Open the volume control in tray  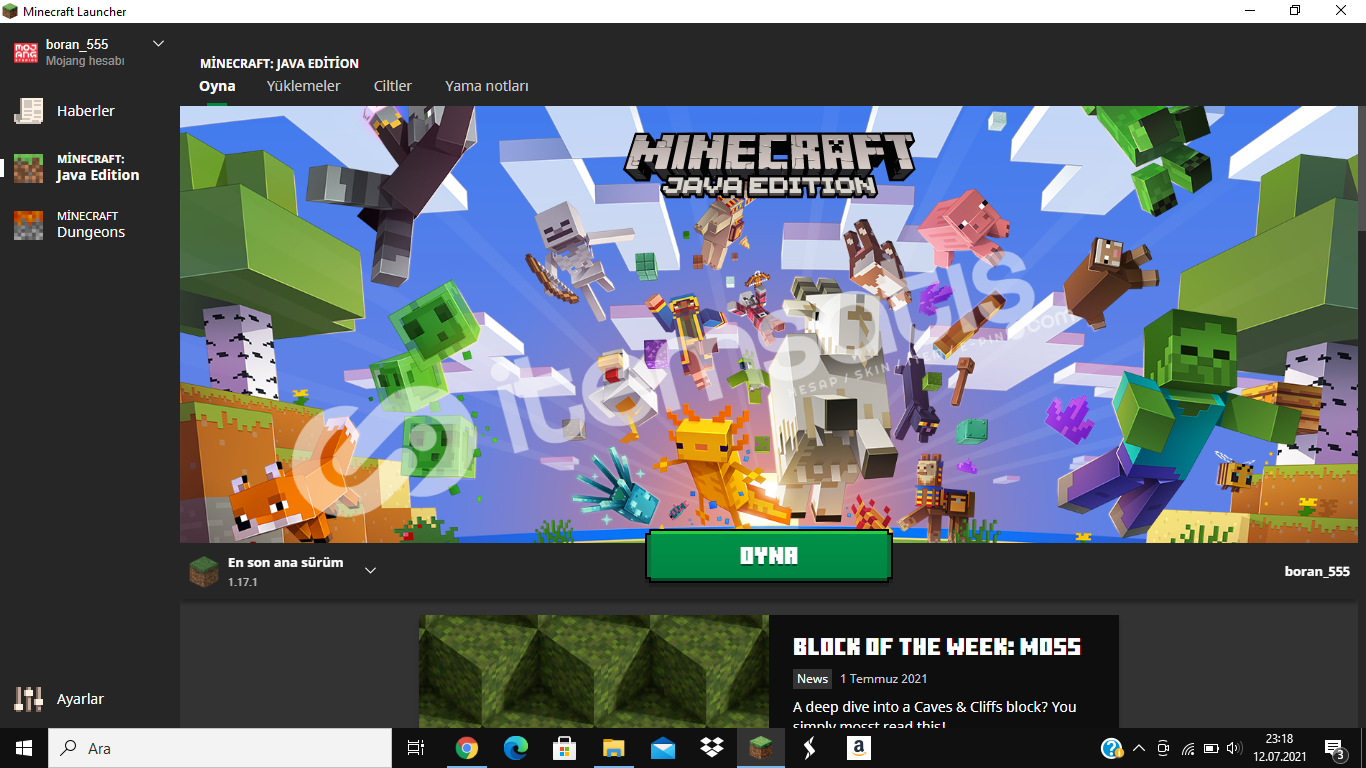pos(1235,748)
